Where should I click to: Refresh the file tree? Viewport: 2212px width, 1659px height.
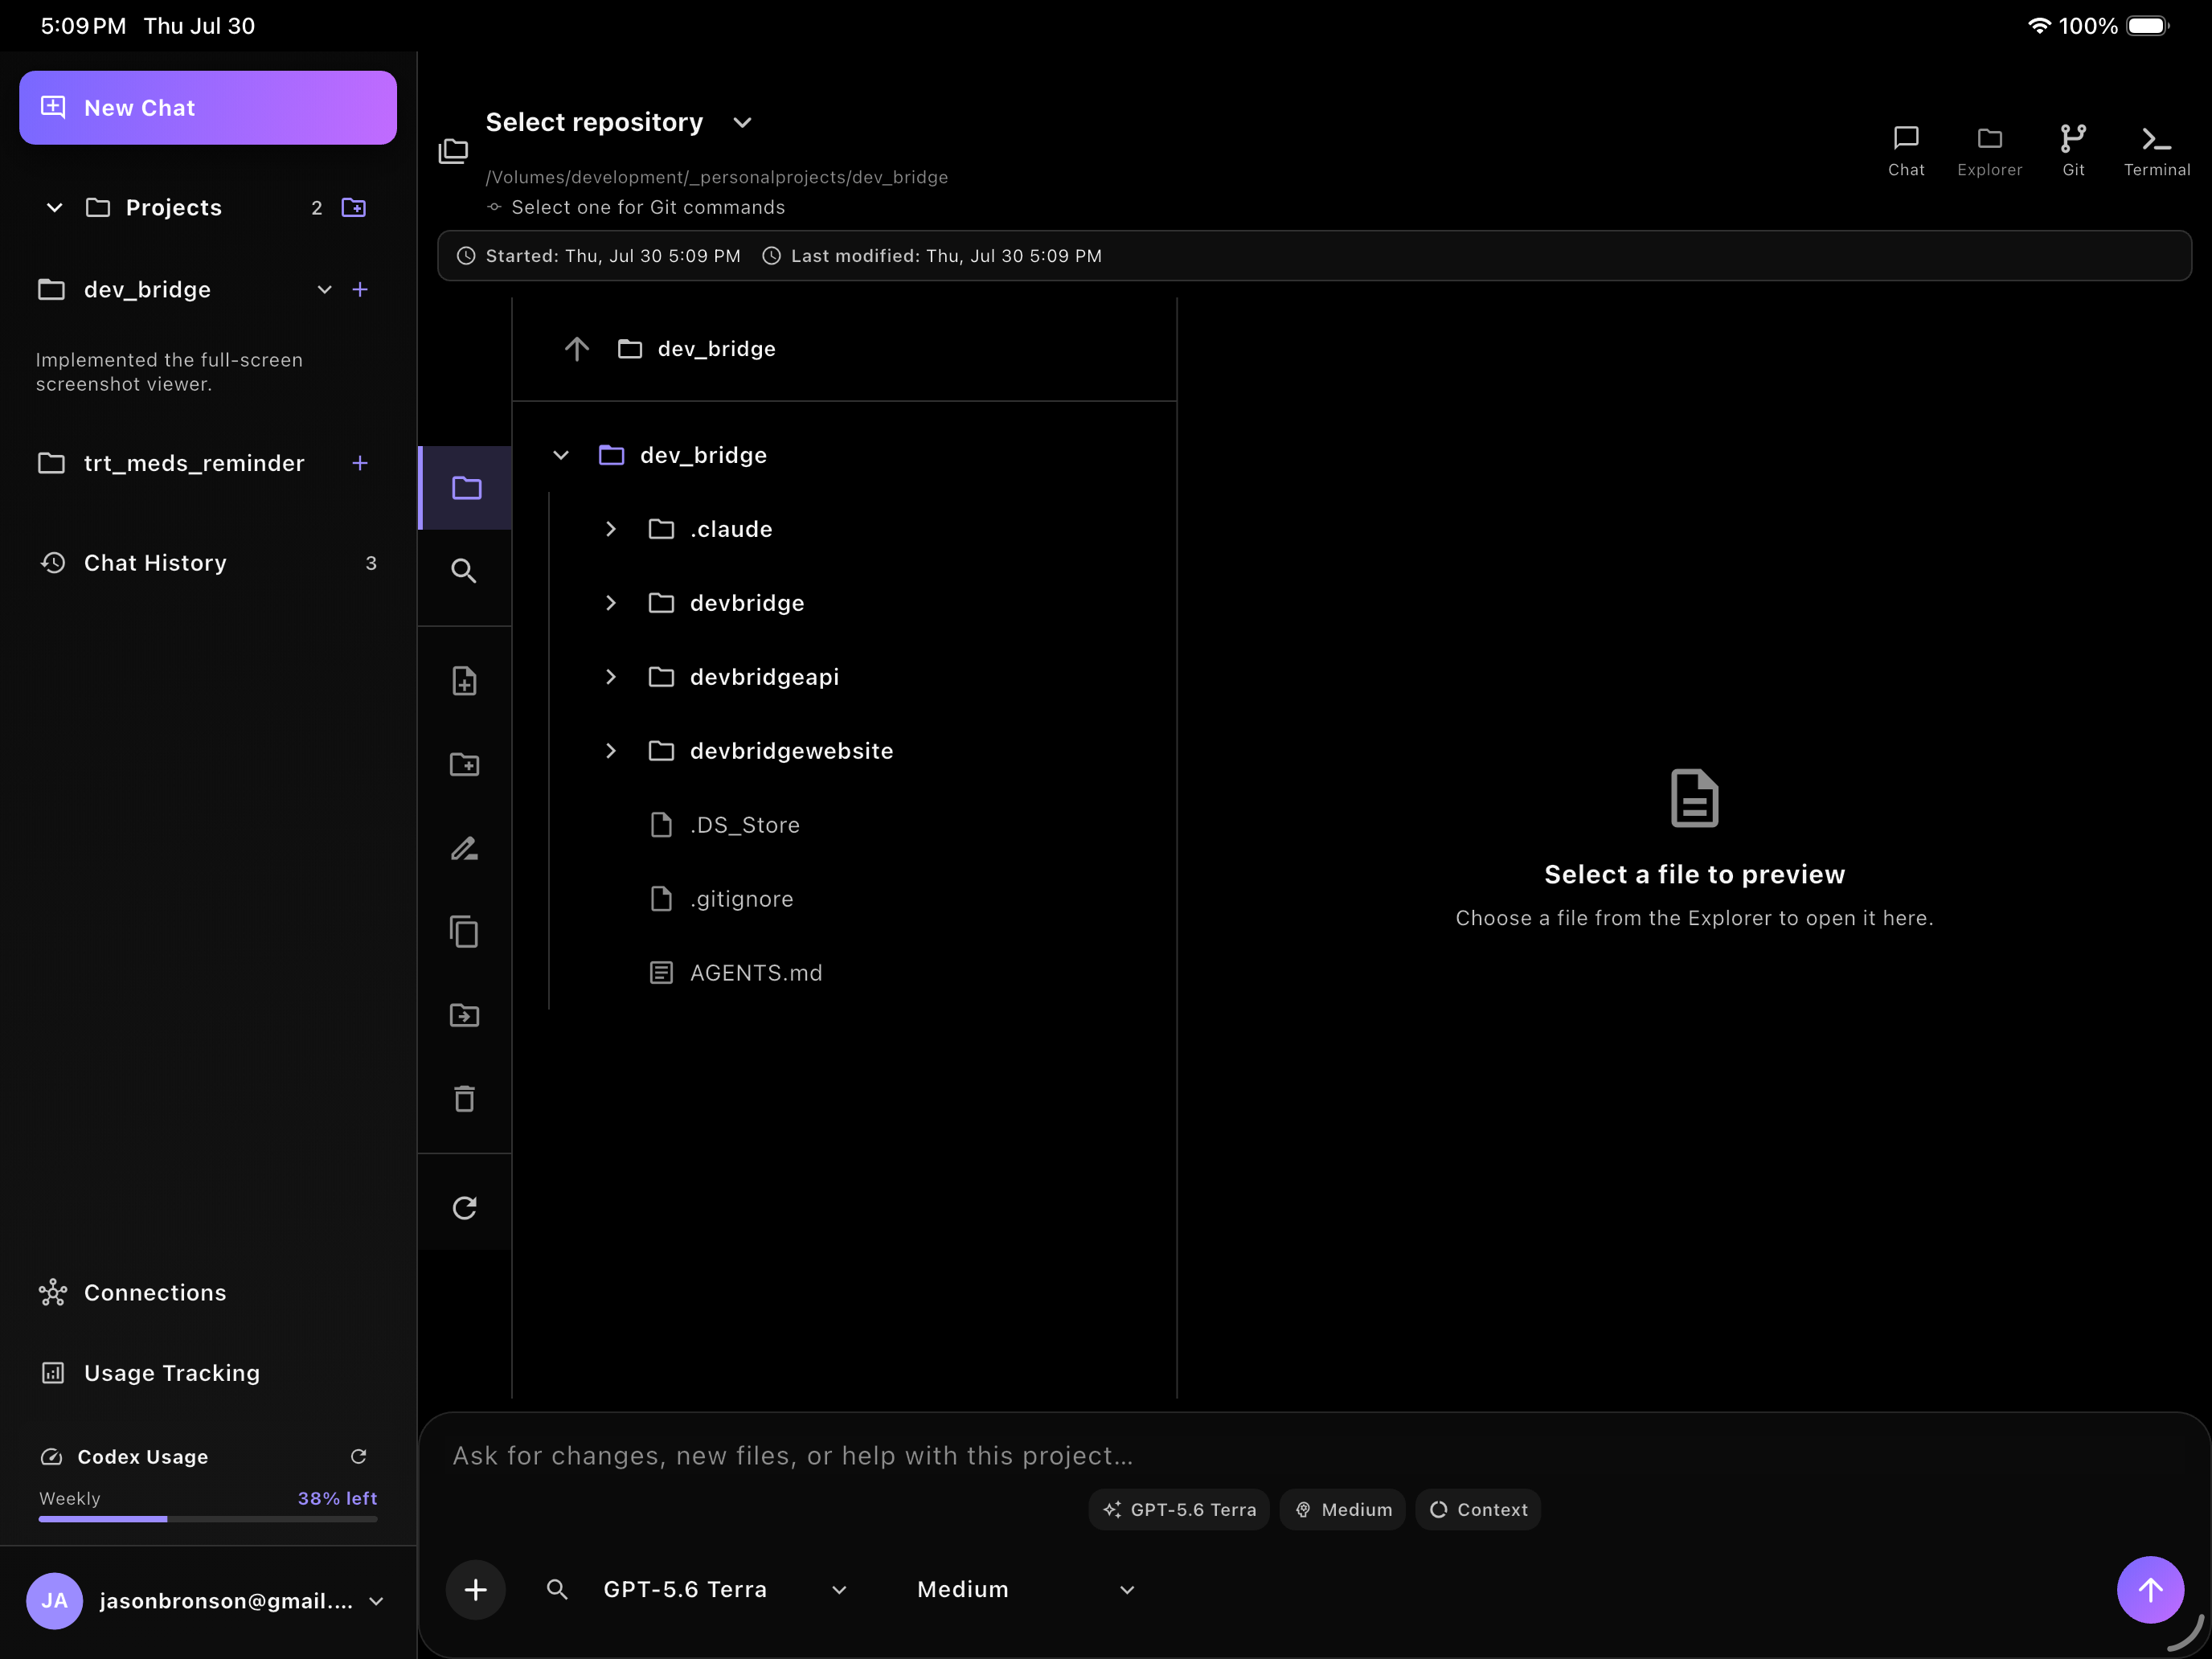click(464, 1208)
